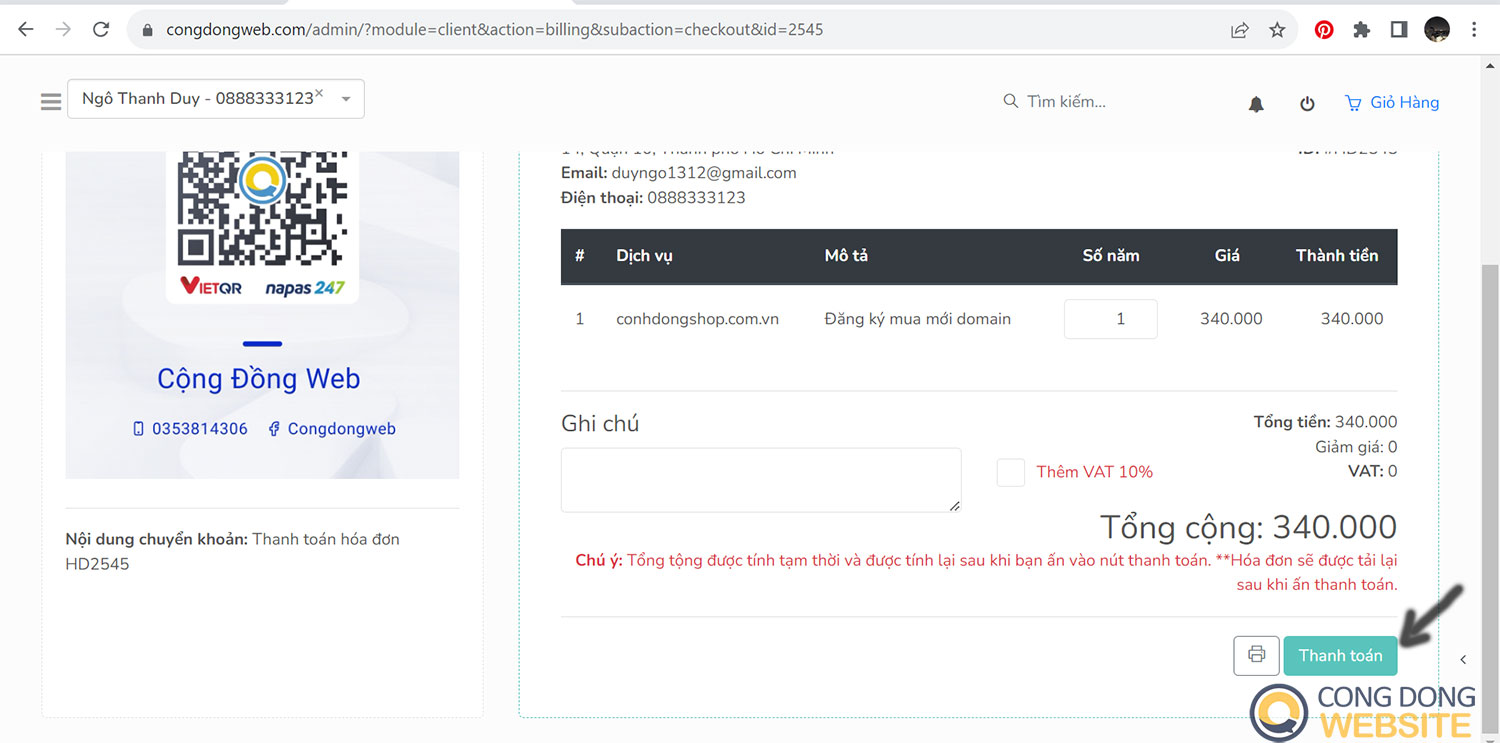The image size is (1500, 743).
Task: Bookmark this page with star icon
Action: point(1277,30)
